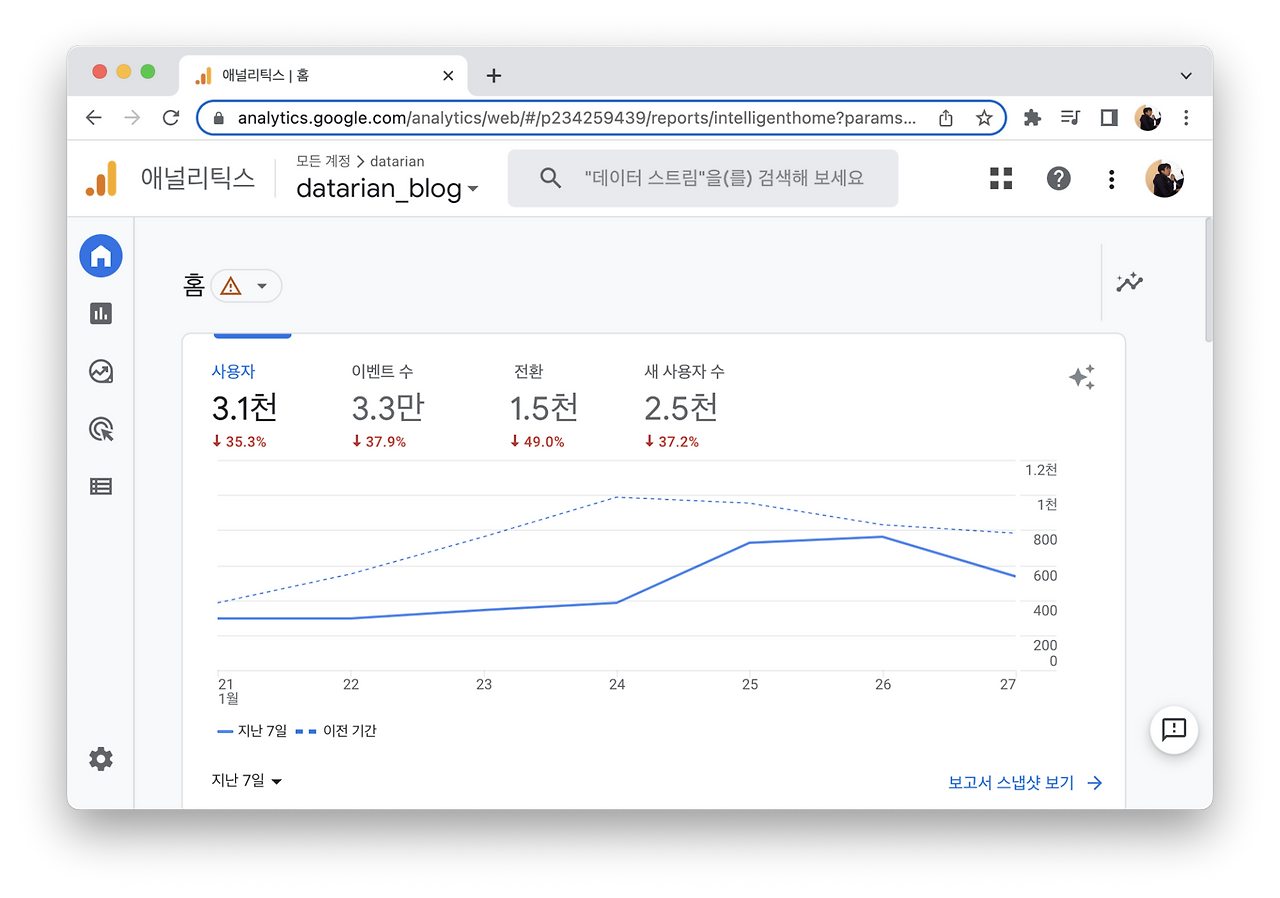Click the Analytics account avatar
This screenshot has height=898, width=1280.
pos(1164,178)
